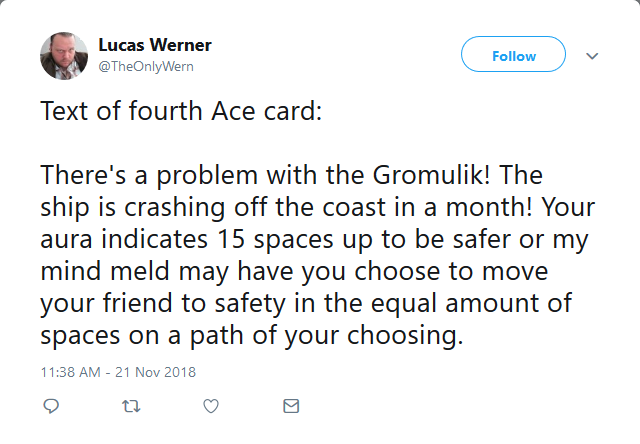Visit the @TheOnlyWern handle link
Screen dimensions: 640x444
point(146,66)
